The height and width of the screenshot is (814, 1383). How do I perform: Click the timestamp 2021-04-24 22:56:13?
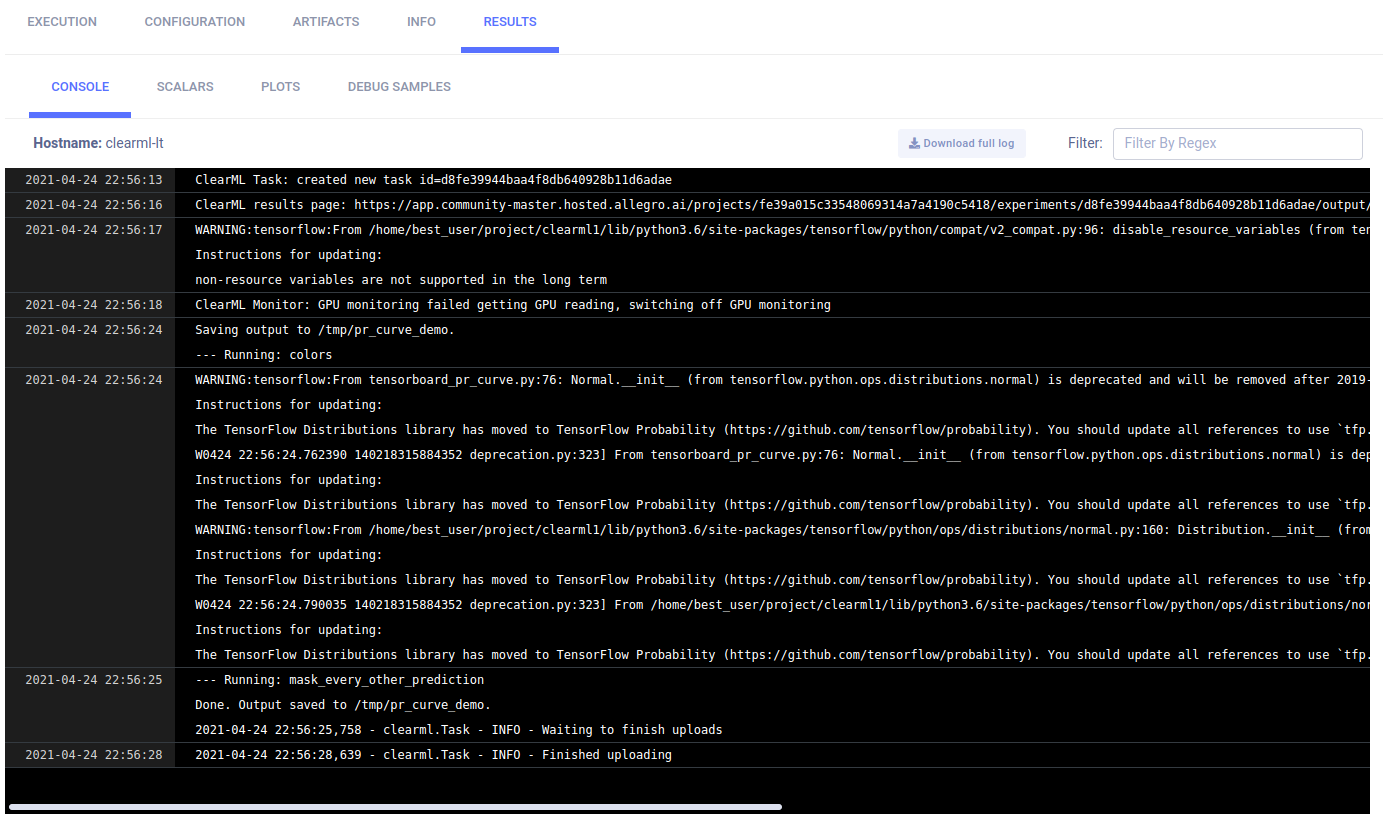point(93,180)
